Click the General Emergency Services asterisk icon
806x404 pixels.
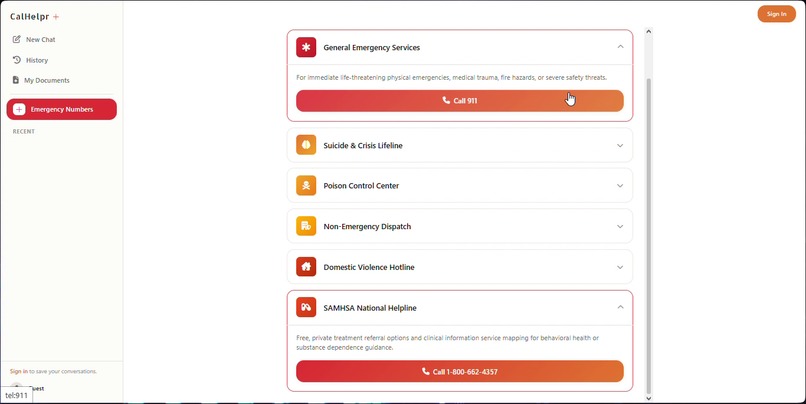click(x=306, y=47)
